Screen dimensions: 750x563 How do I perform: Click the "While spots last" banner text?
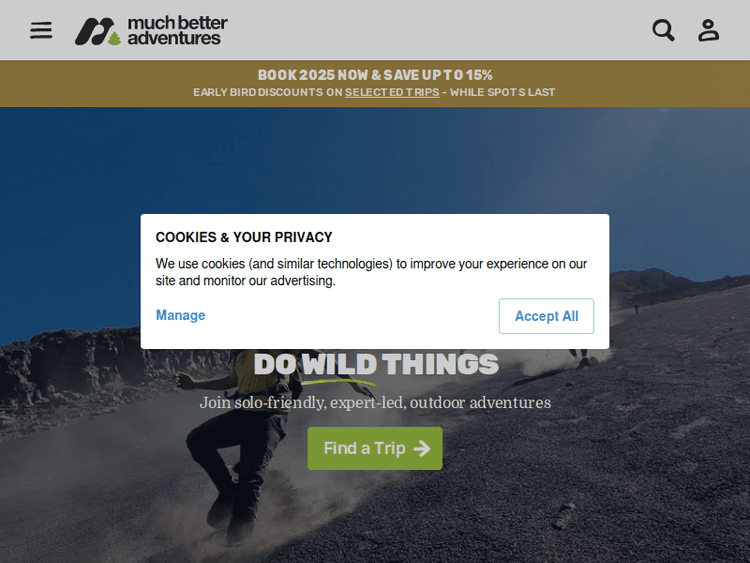(502, 92)
